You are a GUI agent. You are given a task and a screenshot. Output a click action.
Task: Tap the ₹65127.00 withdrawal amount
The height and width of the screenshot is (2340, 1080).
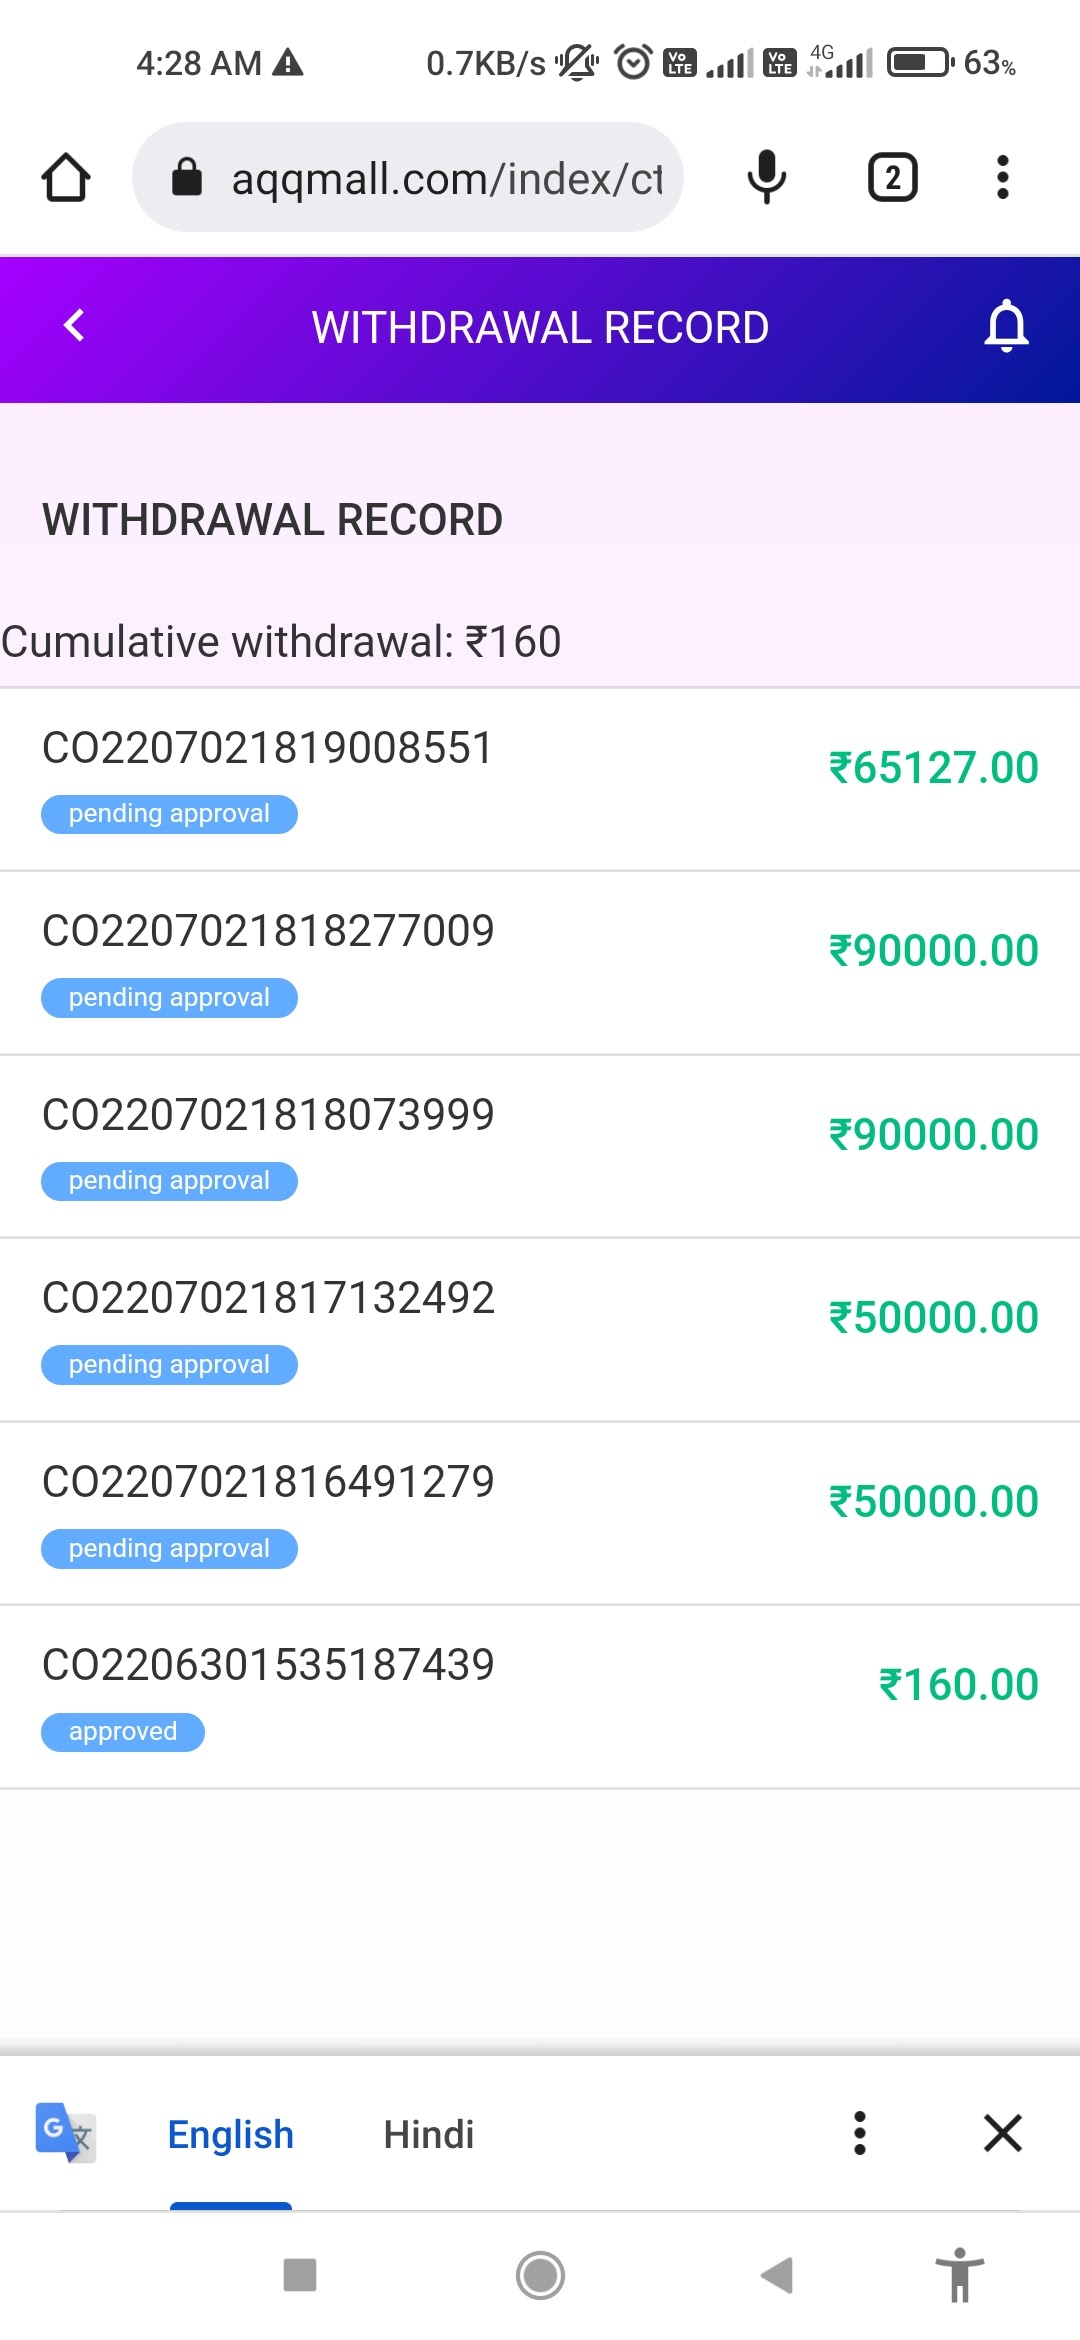(934, 768)
